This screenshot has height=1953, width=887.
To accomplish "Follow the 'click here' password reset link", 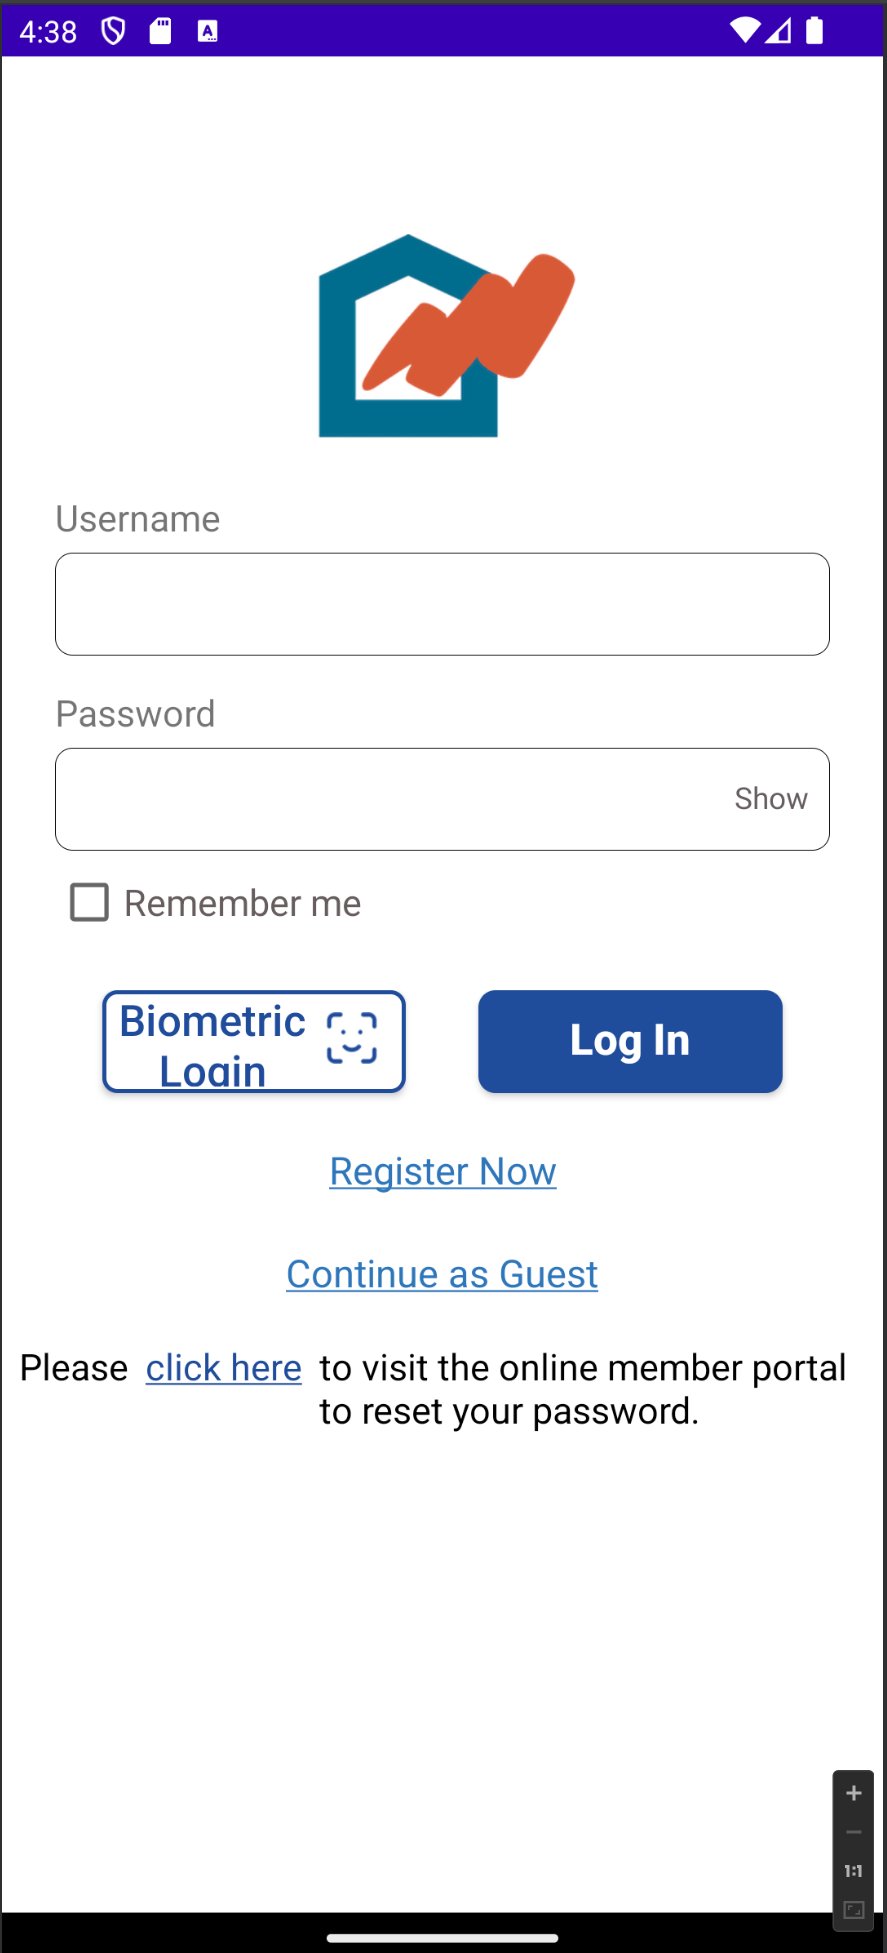I will tap(223, 1368).
